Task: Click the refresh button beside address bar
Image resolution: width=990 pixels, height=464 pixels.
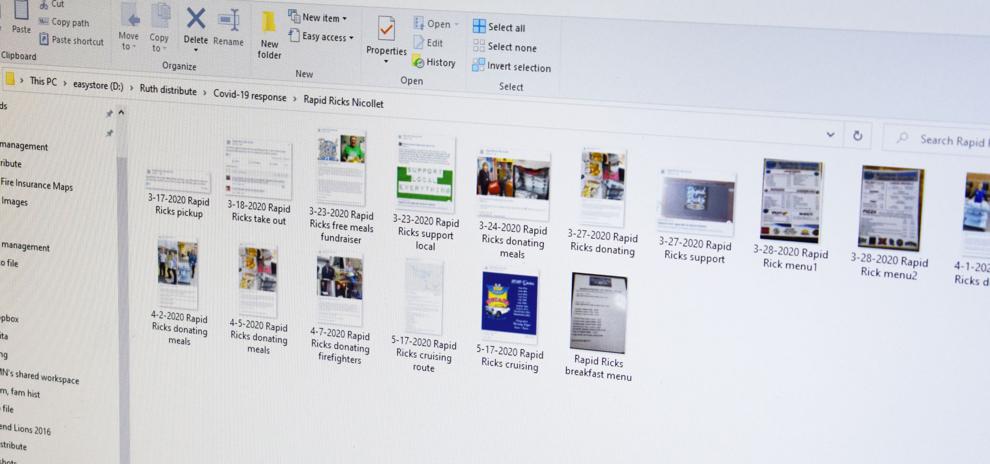Action: tap(857, 135)
